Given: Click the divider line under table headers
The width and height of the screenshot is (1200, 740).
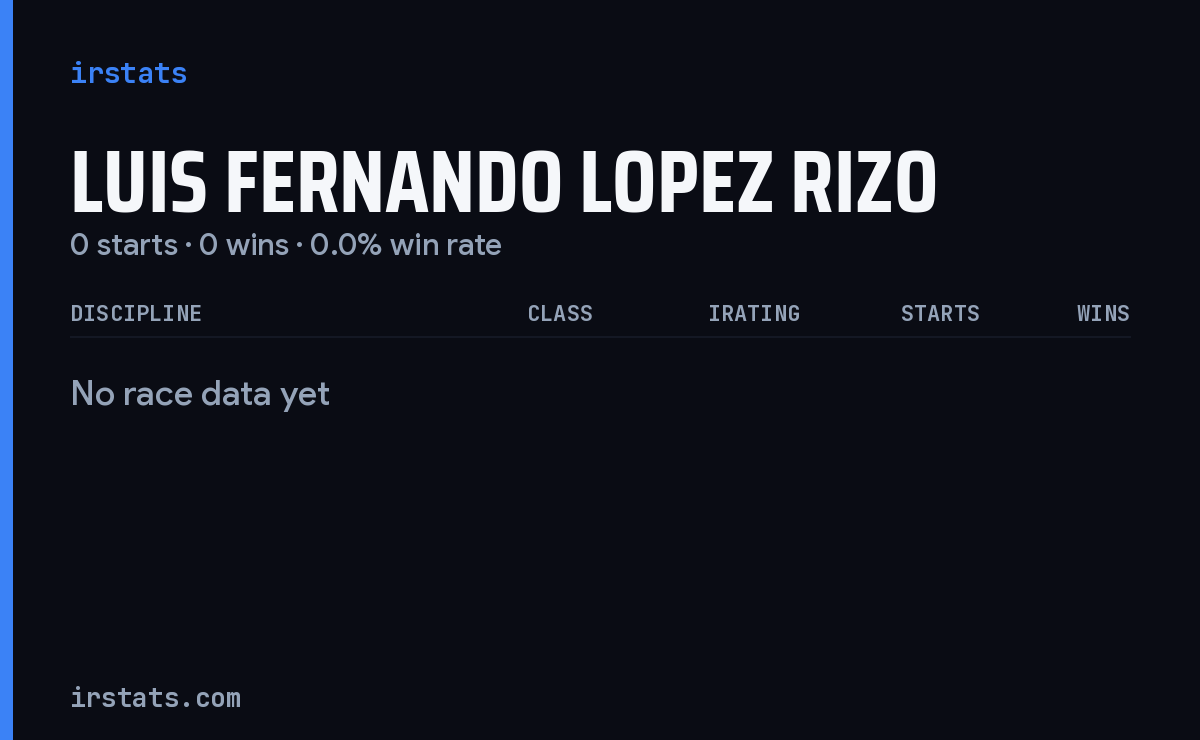Looking at the screenshot, I should click(x=600, y=337).
